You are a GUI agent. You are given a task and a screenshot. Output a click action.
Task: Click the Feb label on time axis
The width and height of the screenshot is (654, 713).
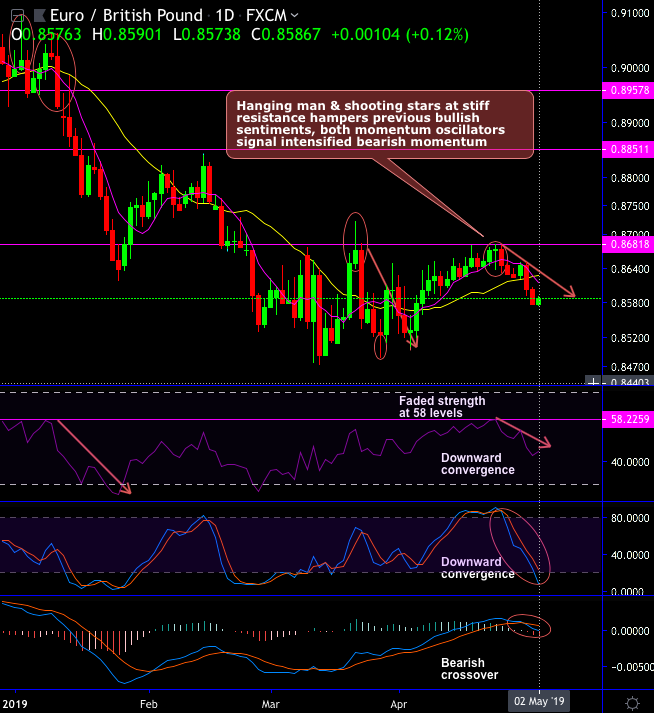(x=149, y=704)
